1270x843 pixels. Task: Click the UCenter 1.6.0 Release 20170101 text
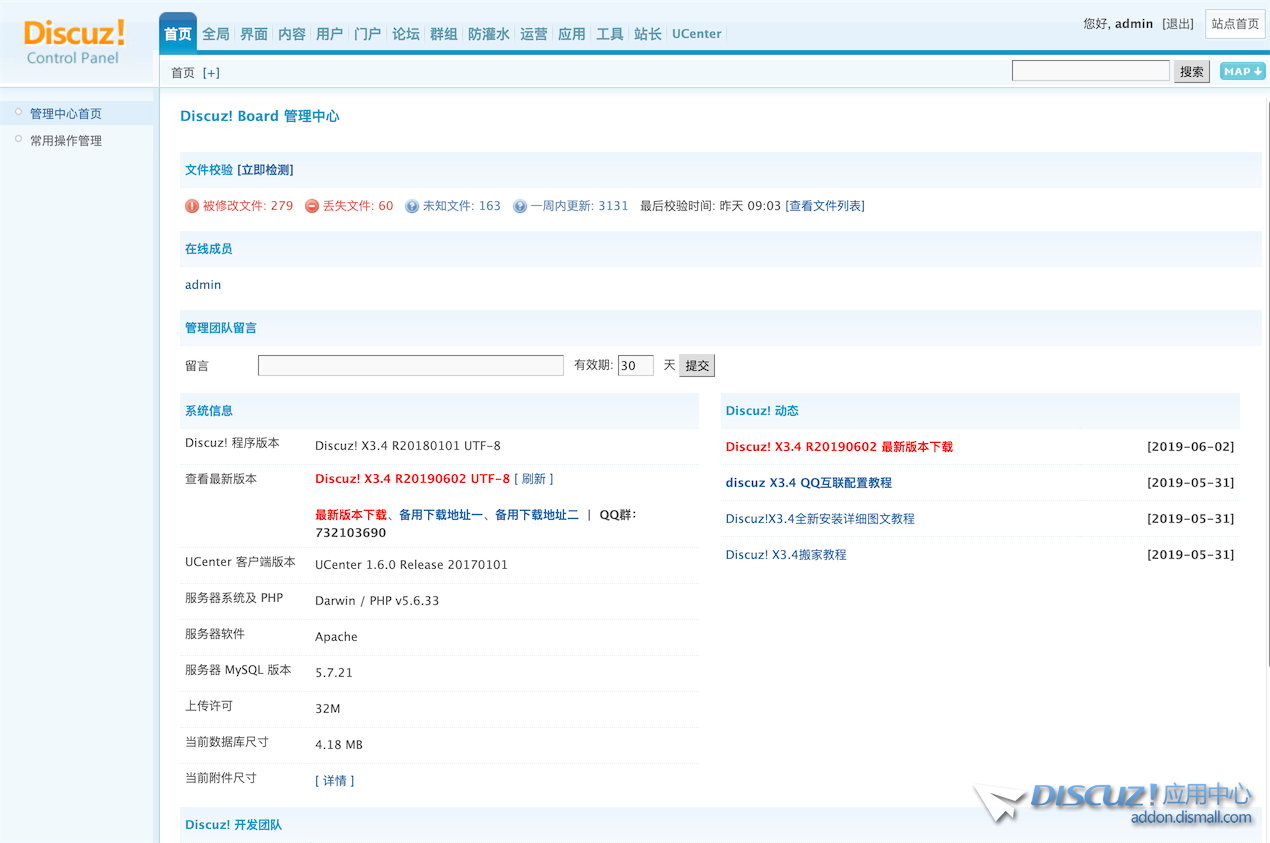tap(411, 565)
